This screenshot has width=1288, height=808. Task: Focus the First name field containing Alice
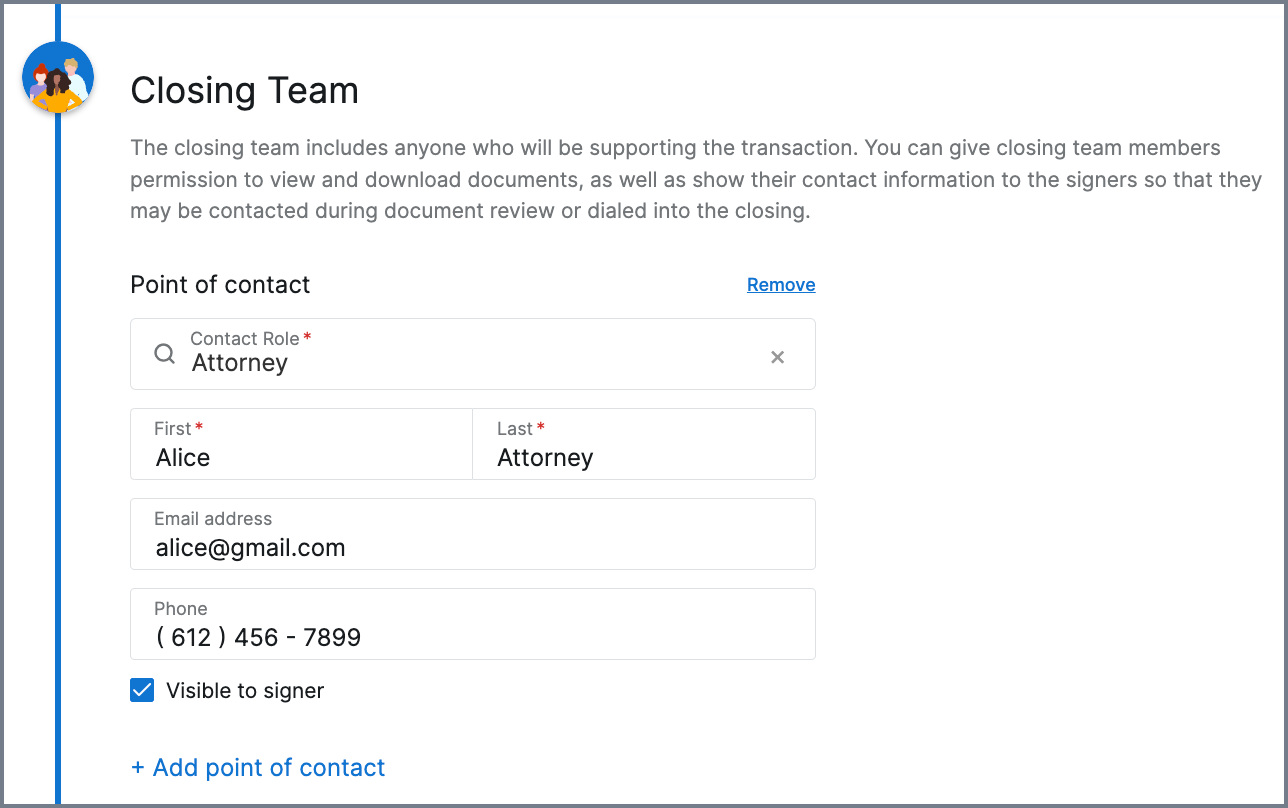coord(301,444)
